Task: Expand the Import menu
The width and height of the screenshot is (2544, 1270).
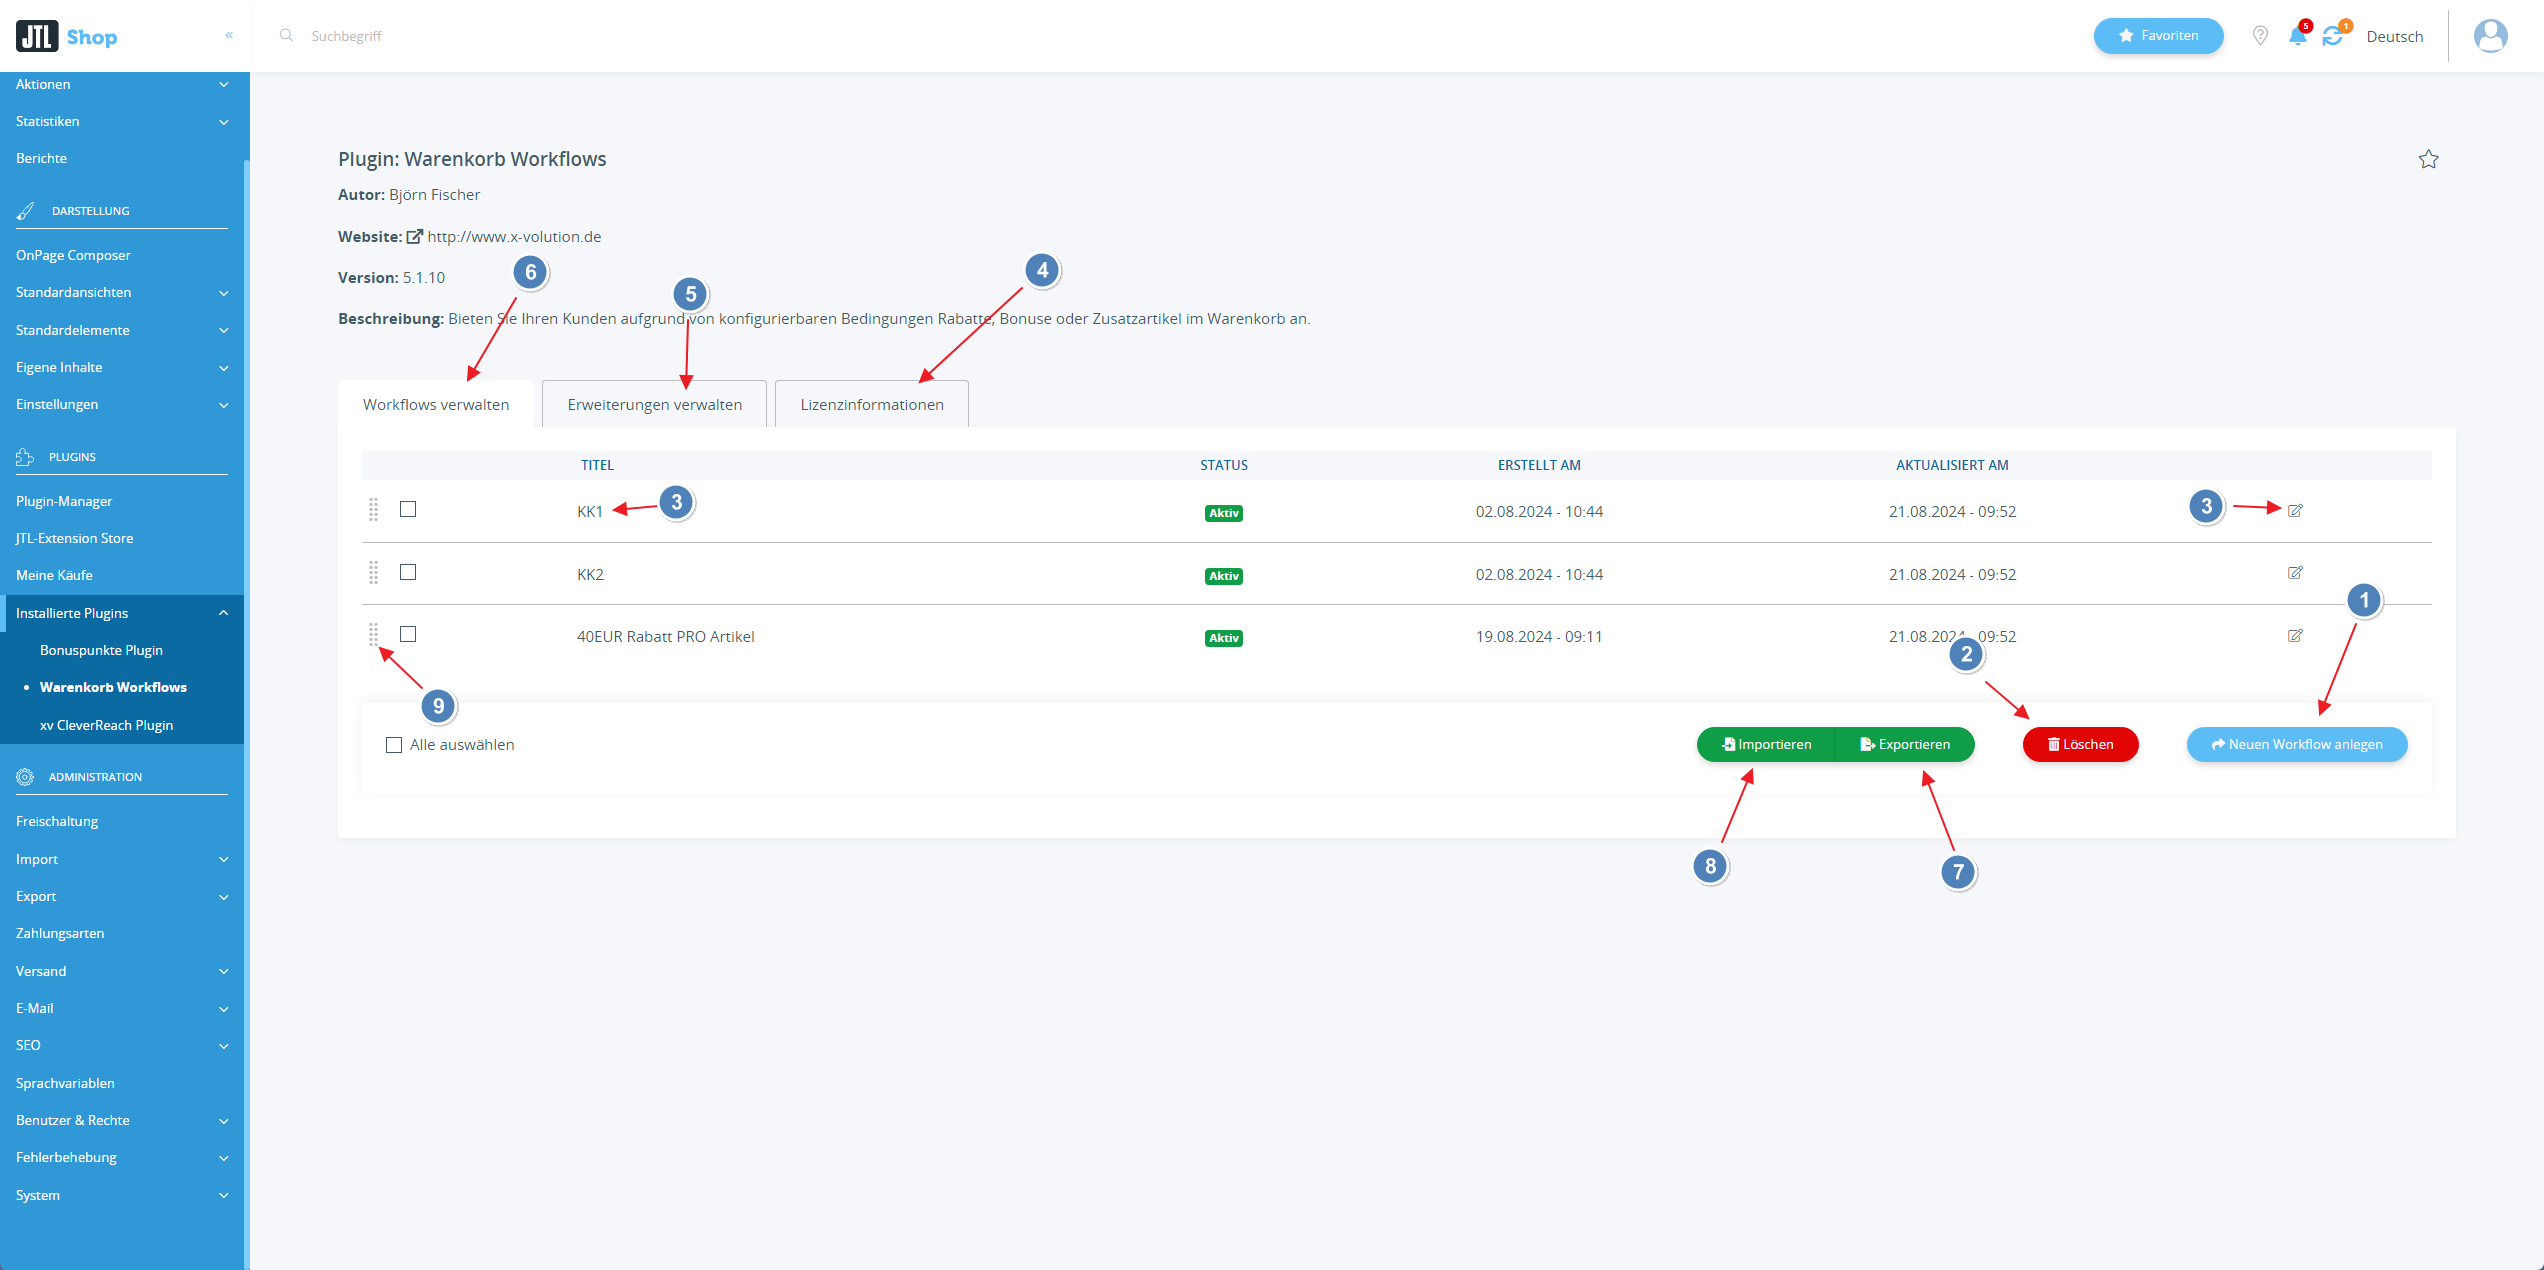Action: pyautogui.click(x=122, y=859)
